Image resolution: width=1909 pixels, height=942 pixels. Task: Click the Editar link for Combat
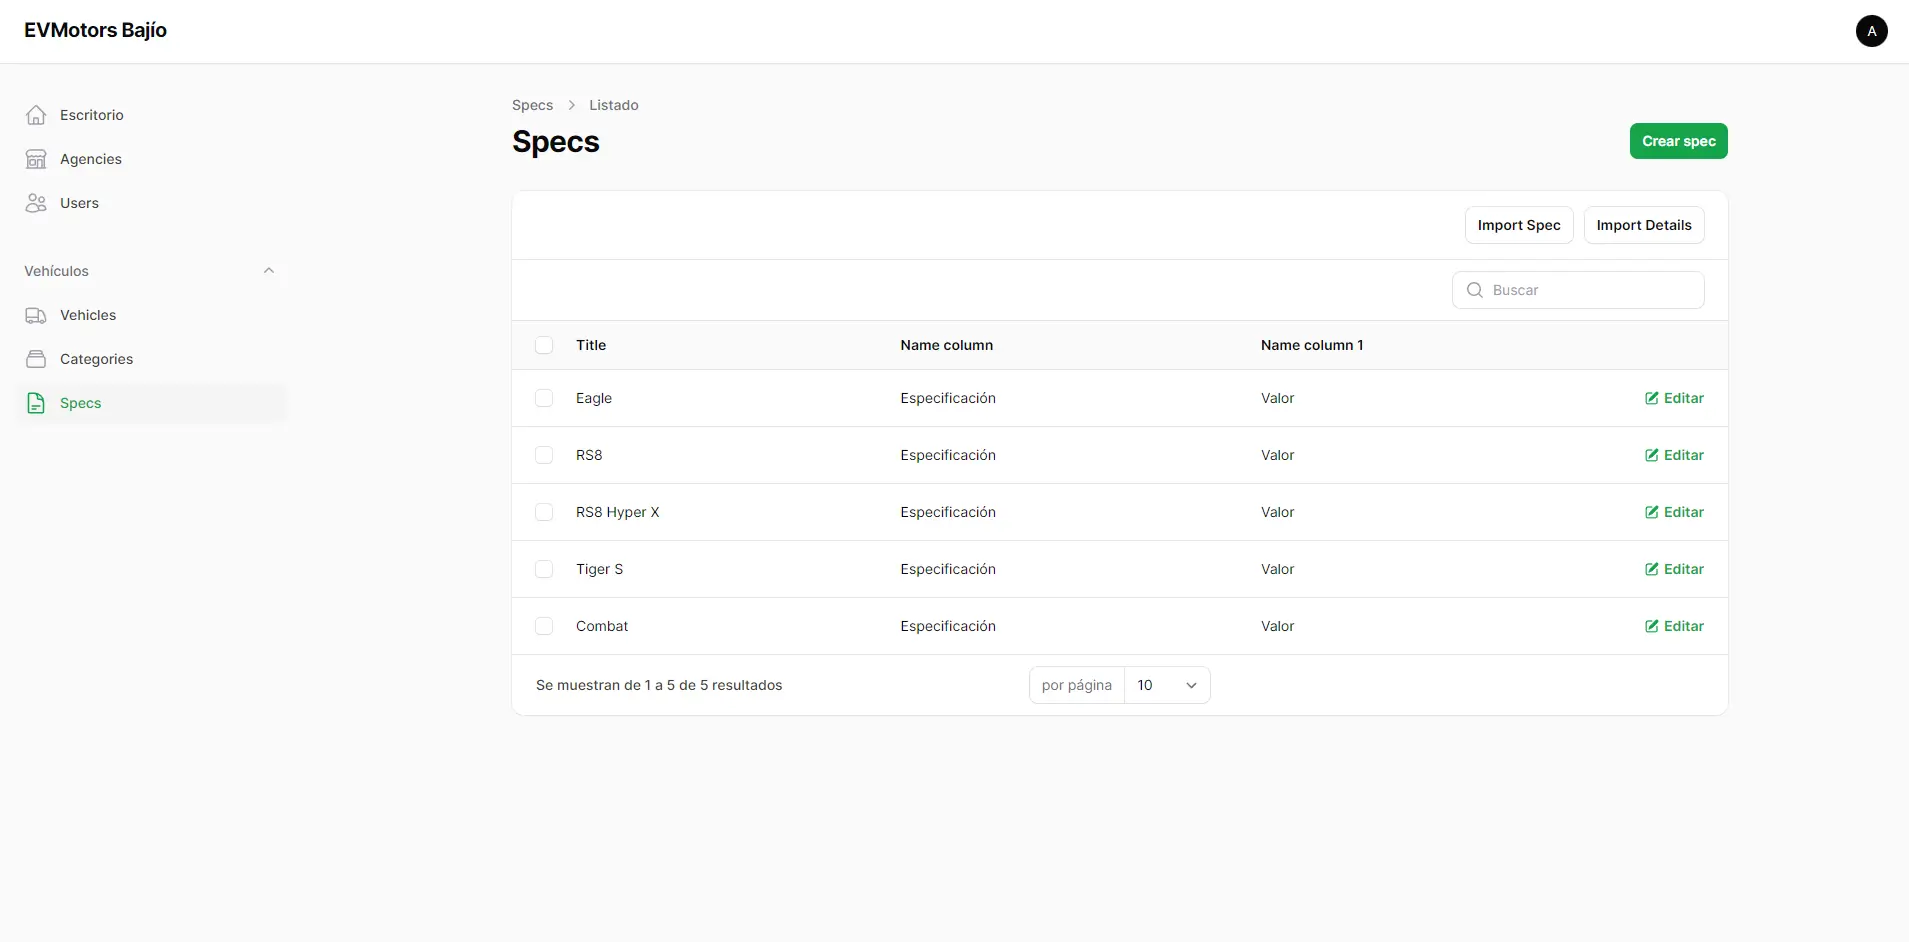[x=1674, y=626]
